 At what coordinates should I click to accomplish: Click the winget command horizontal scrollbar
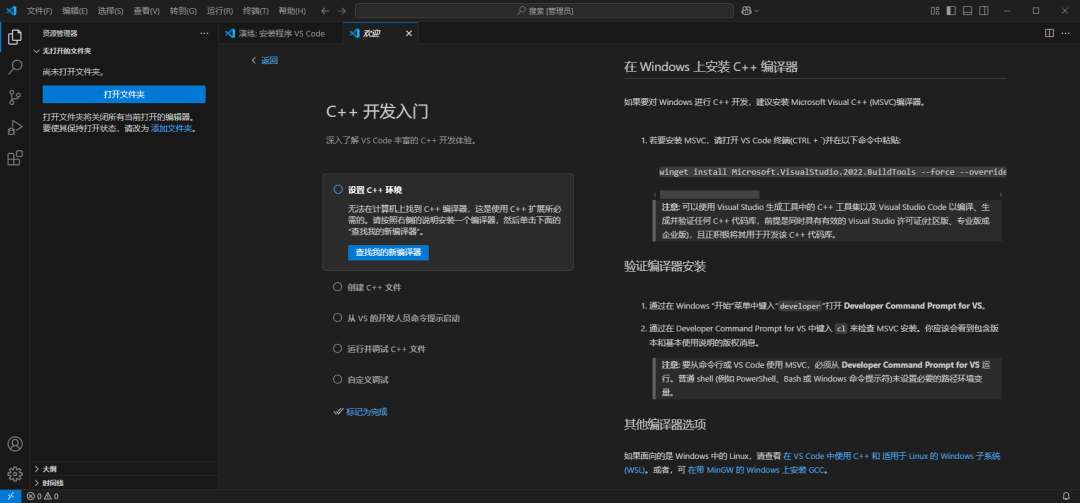click(x=709, y=195)
